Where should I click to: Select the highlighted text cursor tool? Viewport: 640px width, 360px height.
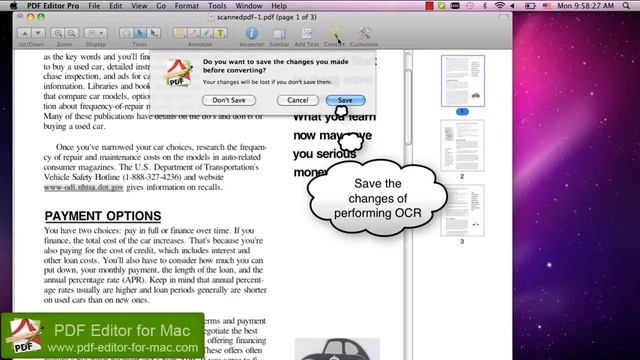(140, 33)
